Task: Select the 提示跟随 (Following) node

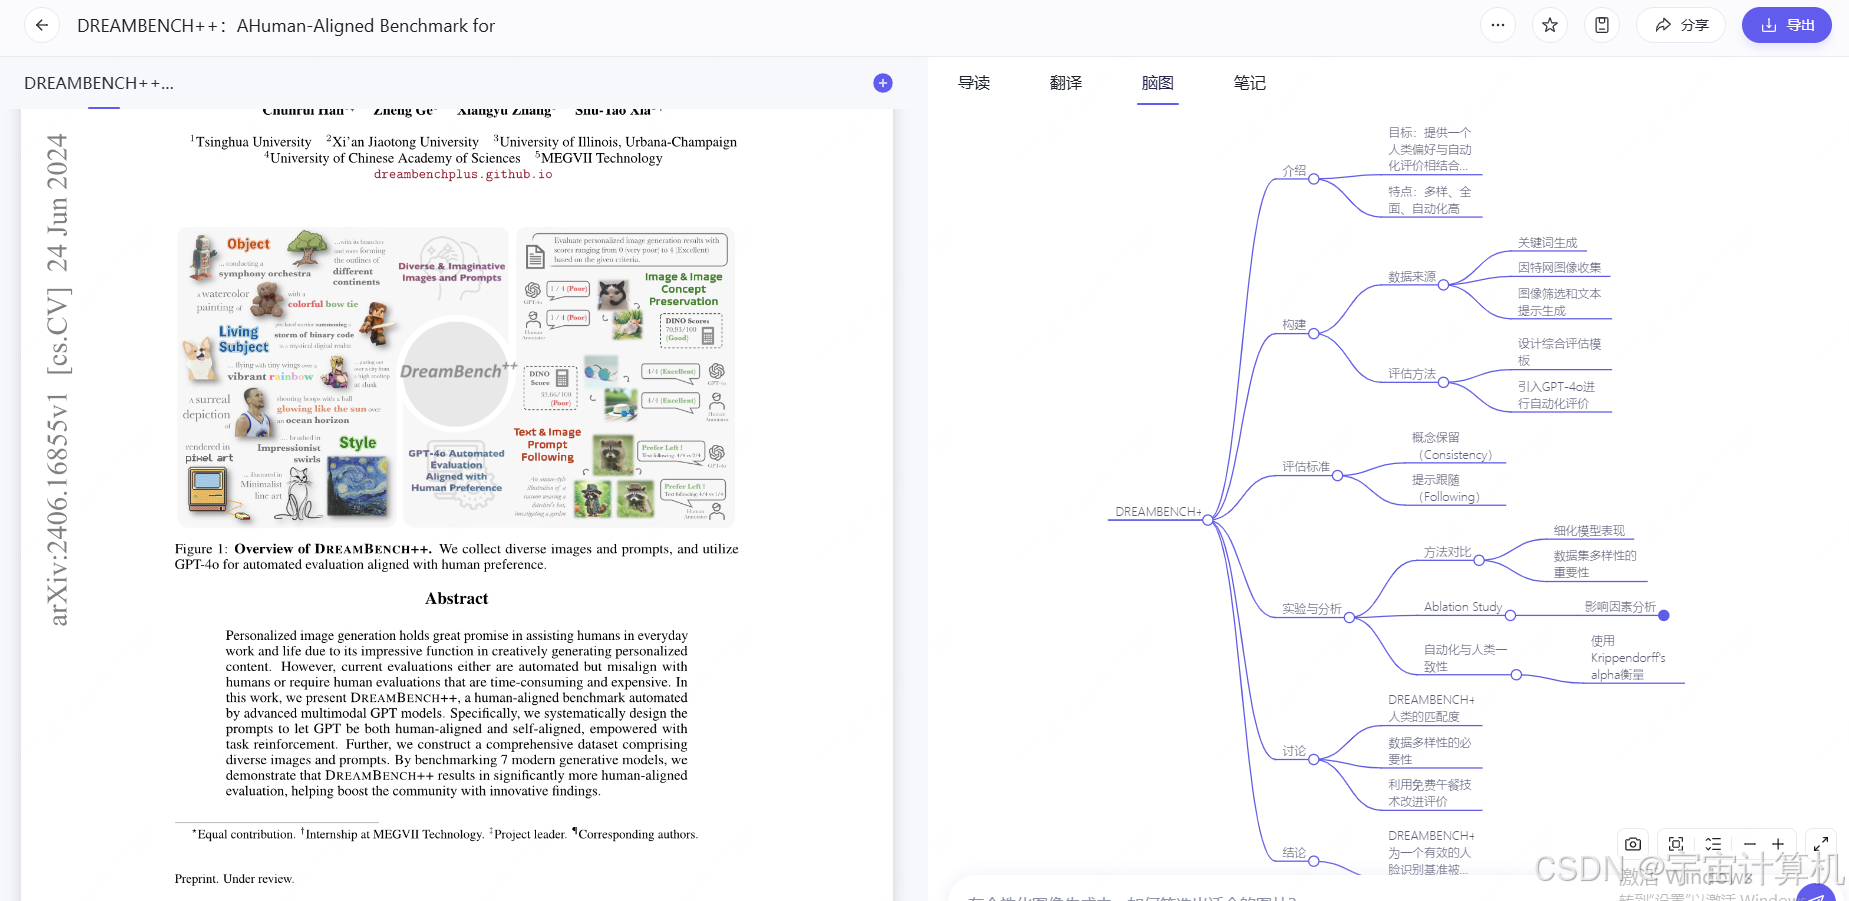Action: click(1449, 488)
